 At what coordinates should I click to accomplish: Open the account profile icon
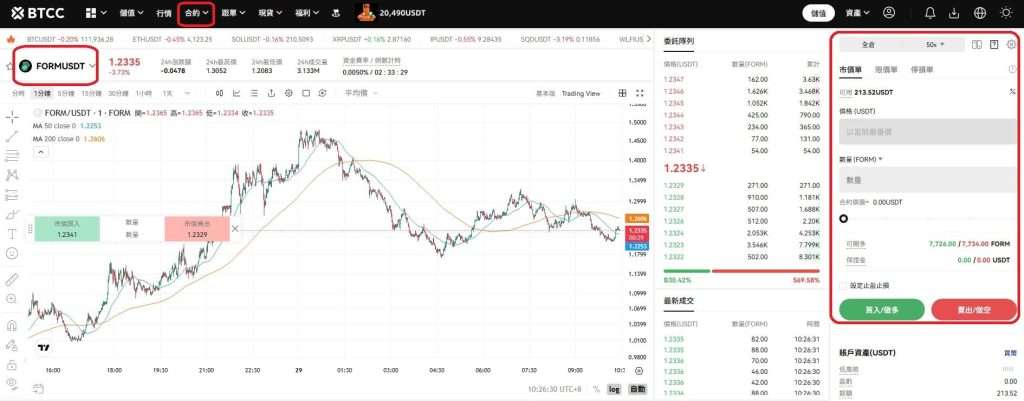click(889, 12)
